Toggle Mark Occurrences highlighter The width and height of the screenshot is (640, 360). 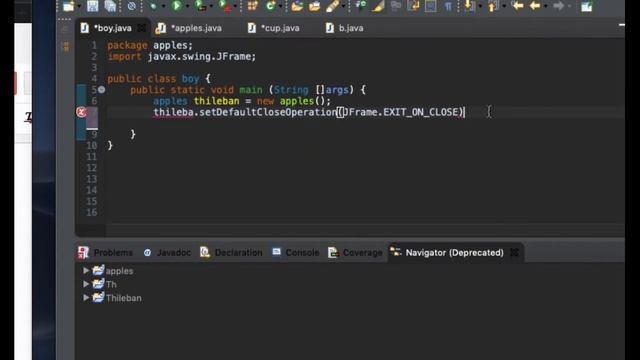378,6
